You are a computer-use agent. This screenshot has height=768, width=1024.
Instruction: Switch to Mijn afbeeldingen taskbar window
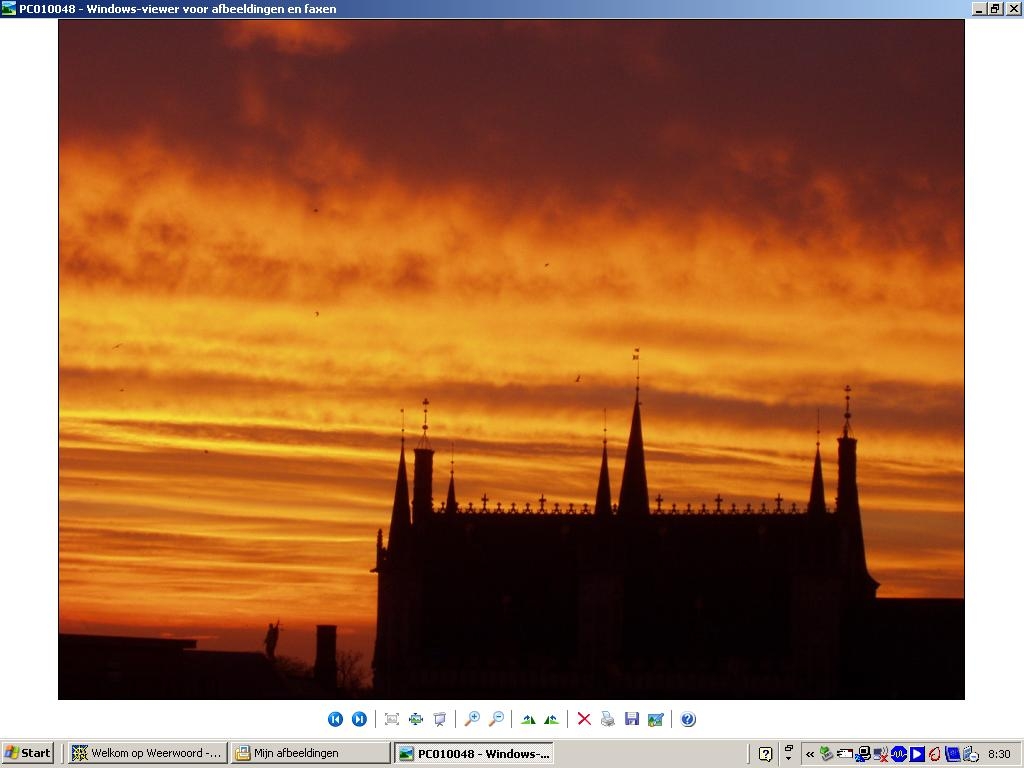point(311,753)
